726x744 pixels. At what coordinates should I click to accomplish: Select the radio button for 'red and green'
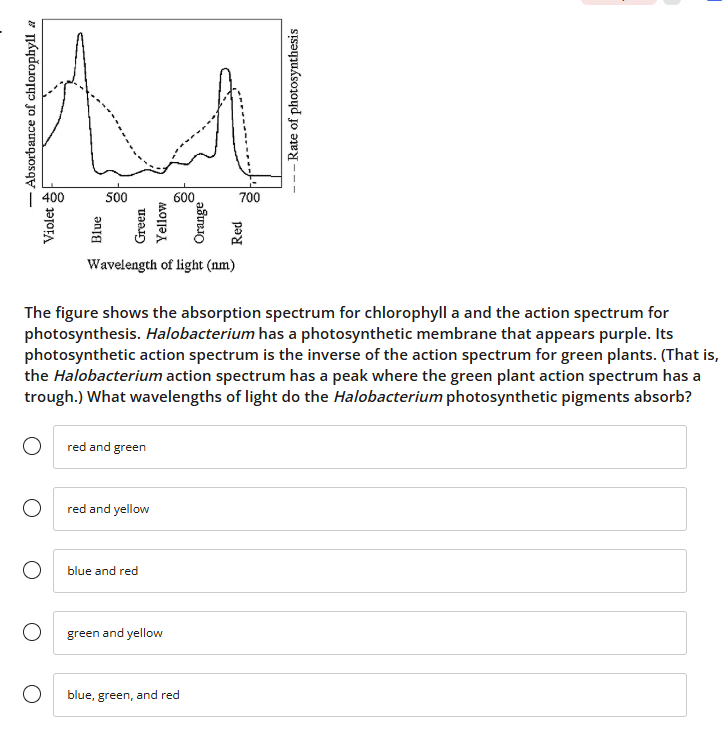(33, 447)
